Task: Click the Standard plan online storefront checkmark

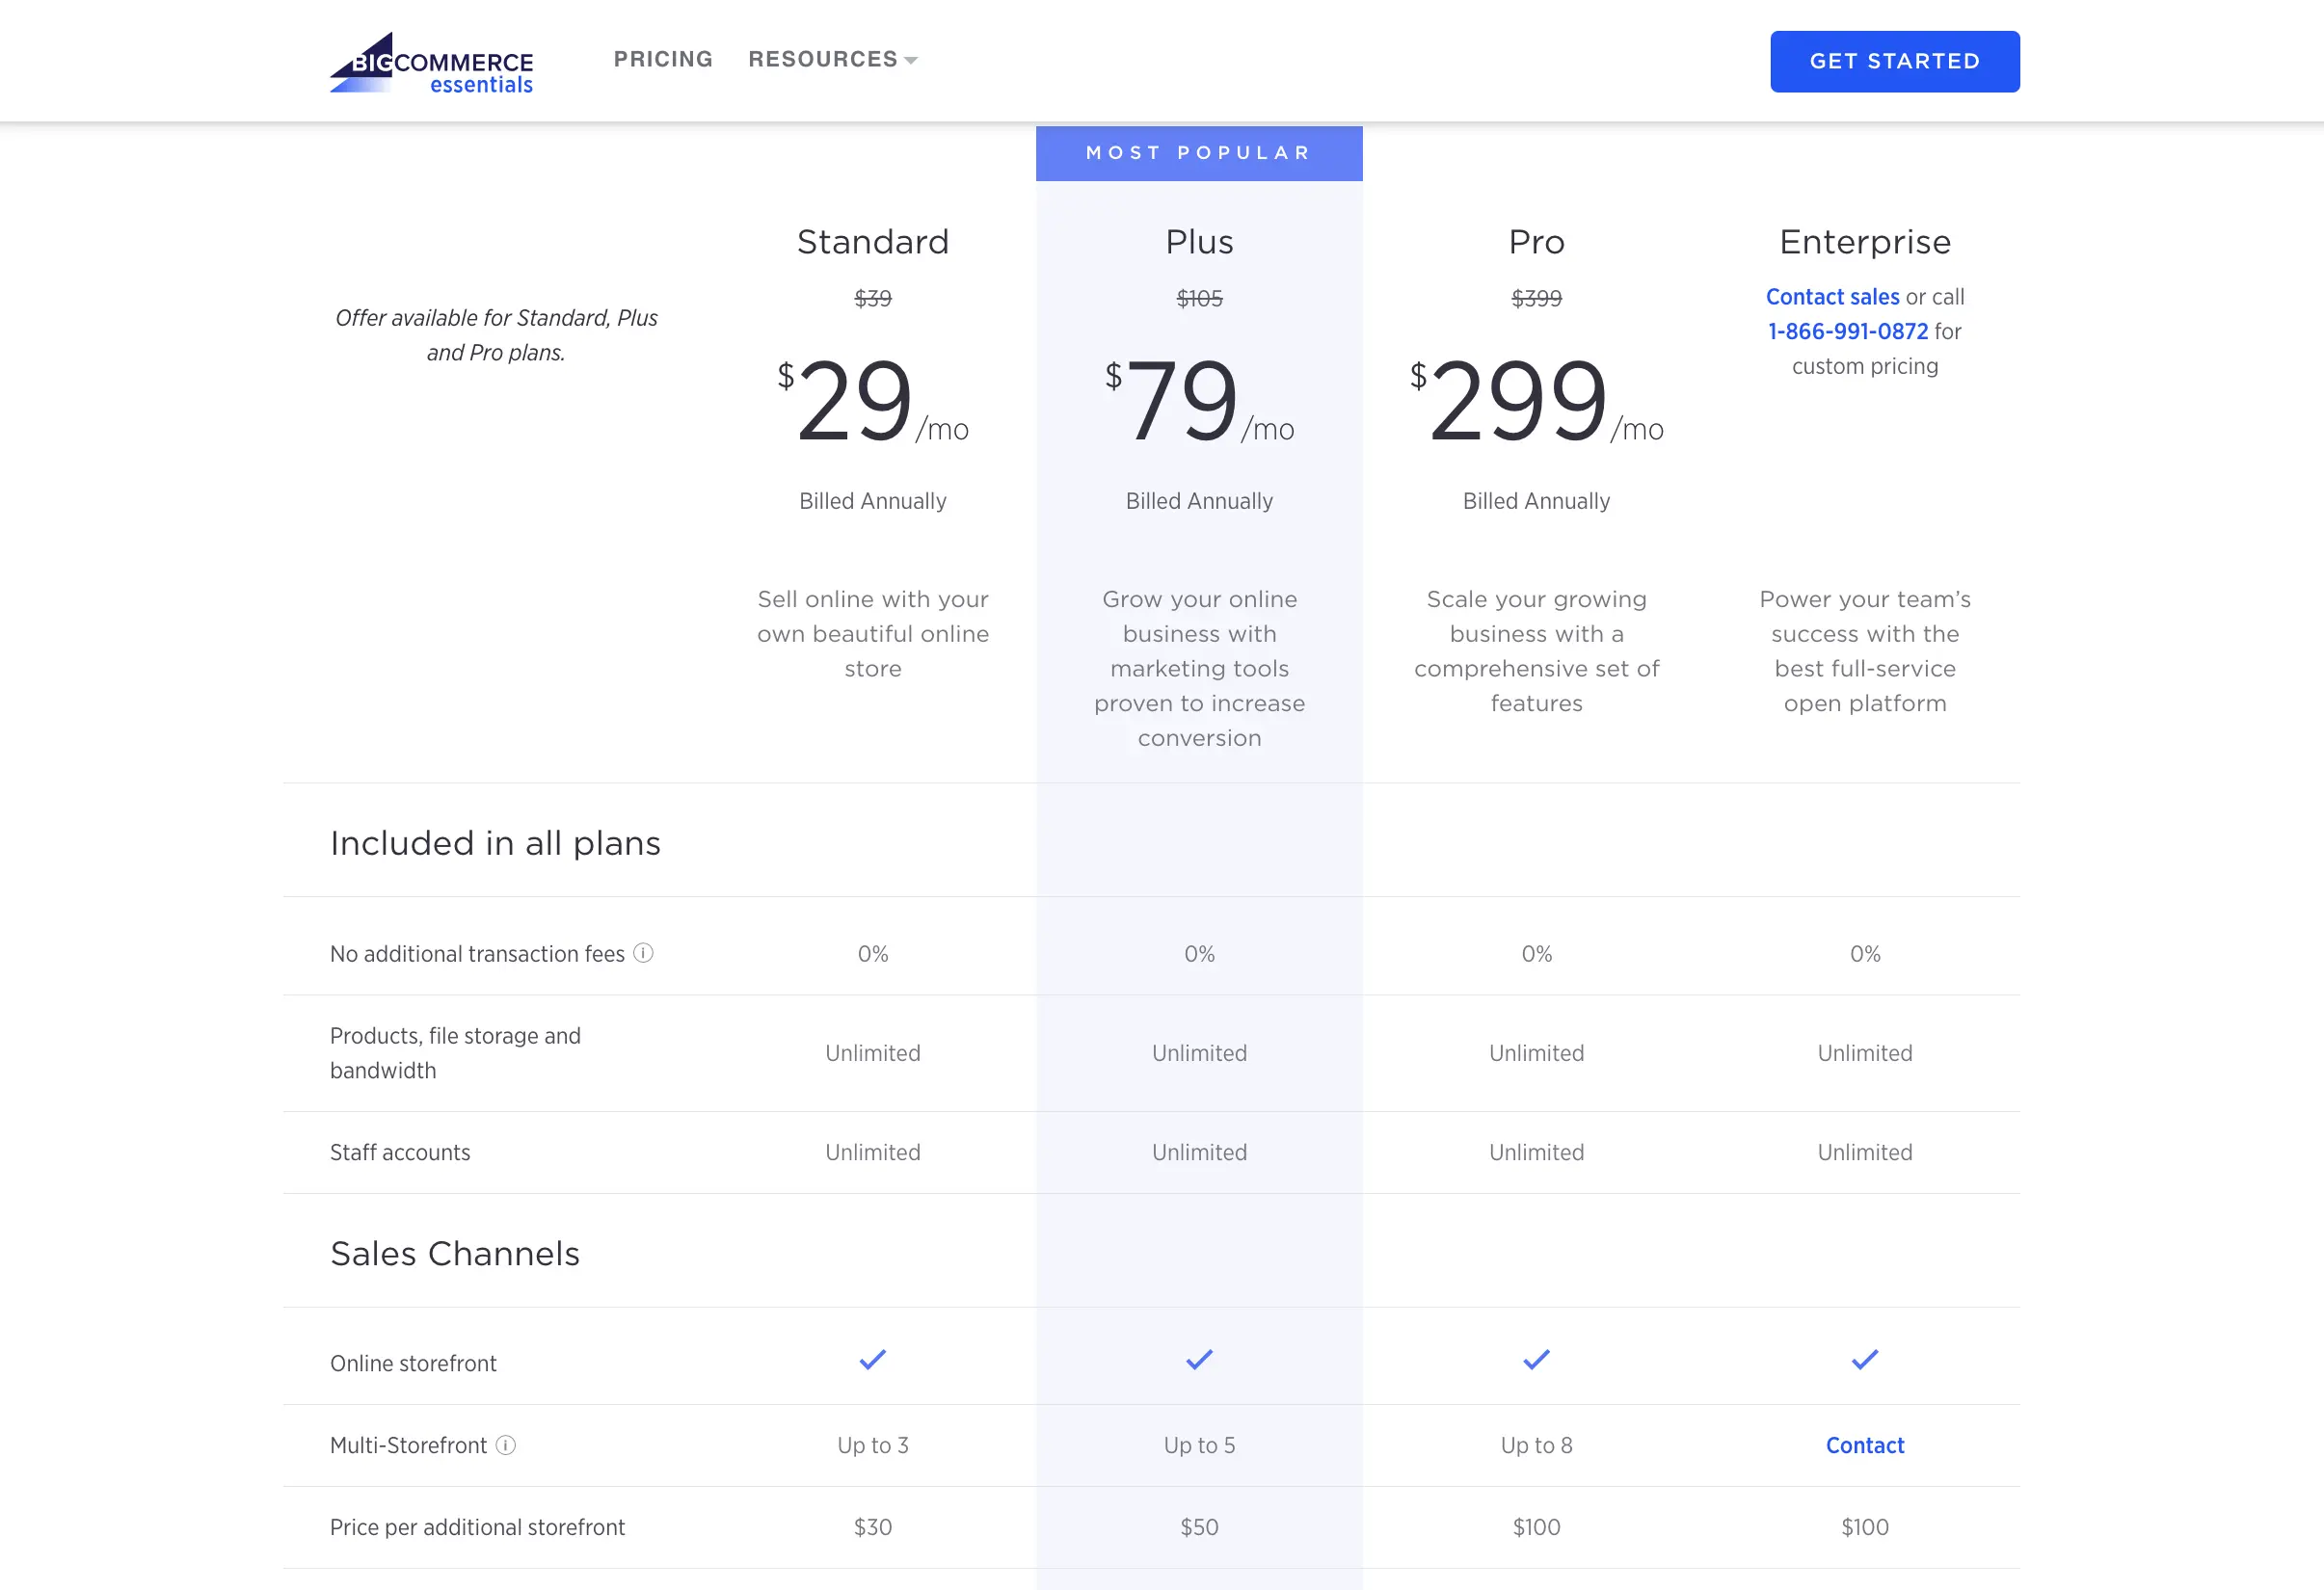Action: coord(872,1360)
